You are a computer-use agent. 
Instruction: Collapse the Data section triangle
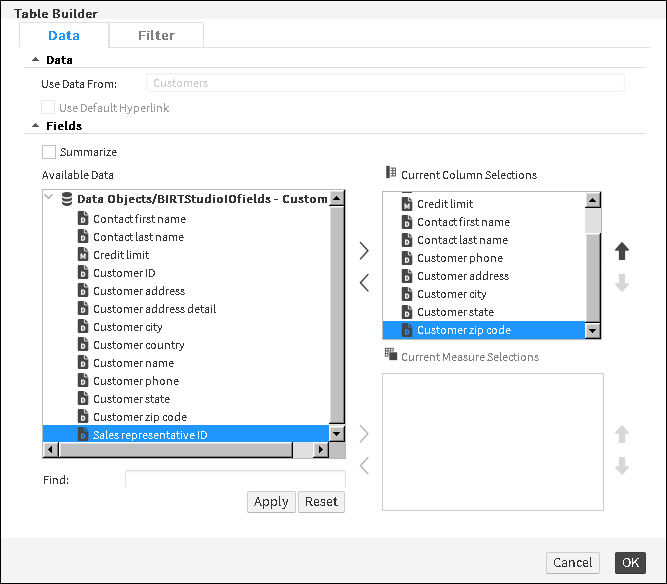pyautogui.click(x=36, y=60)
